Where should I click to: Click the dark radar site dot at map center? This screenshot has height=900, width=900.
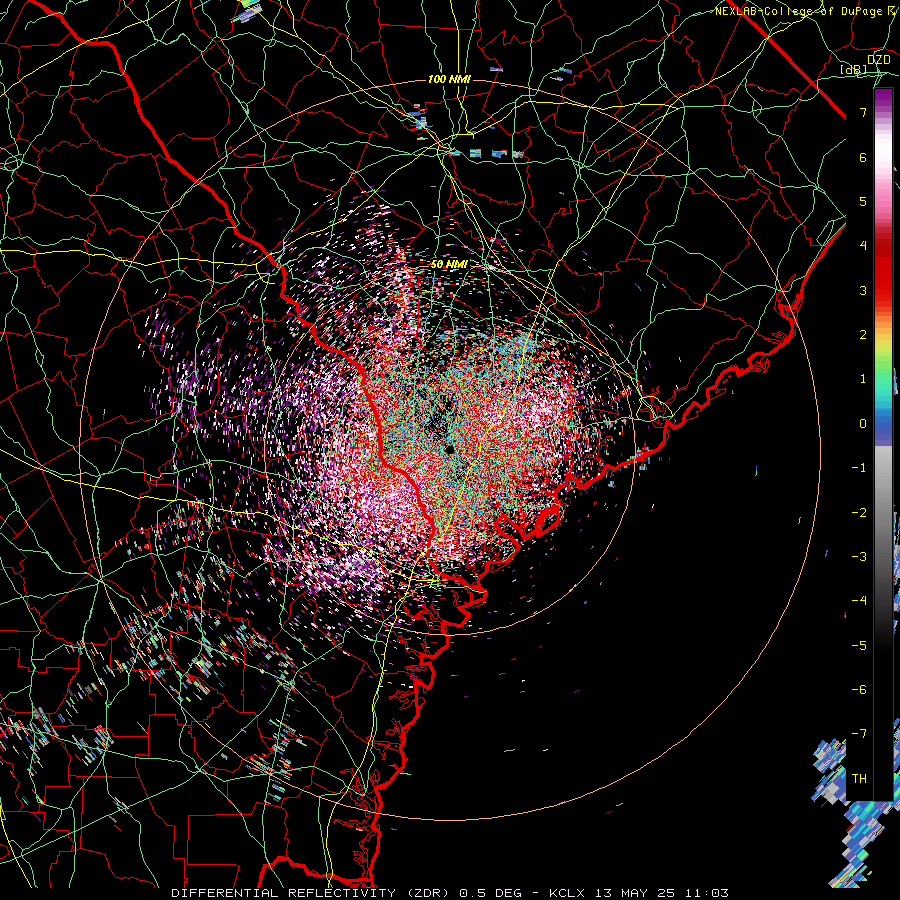449,449
